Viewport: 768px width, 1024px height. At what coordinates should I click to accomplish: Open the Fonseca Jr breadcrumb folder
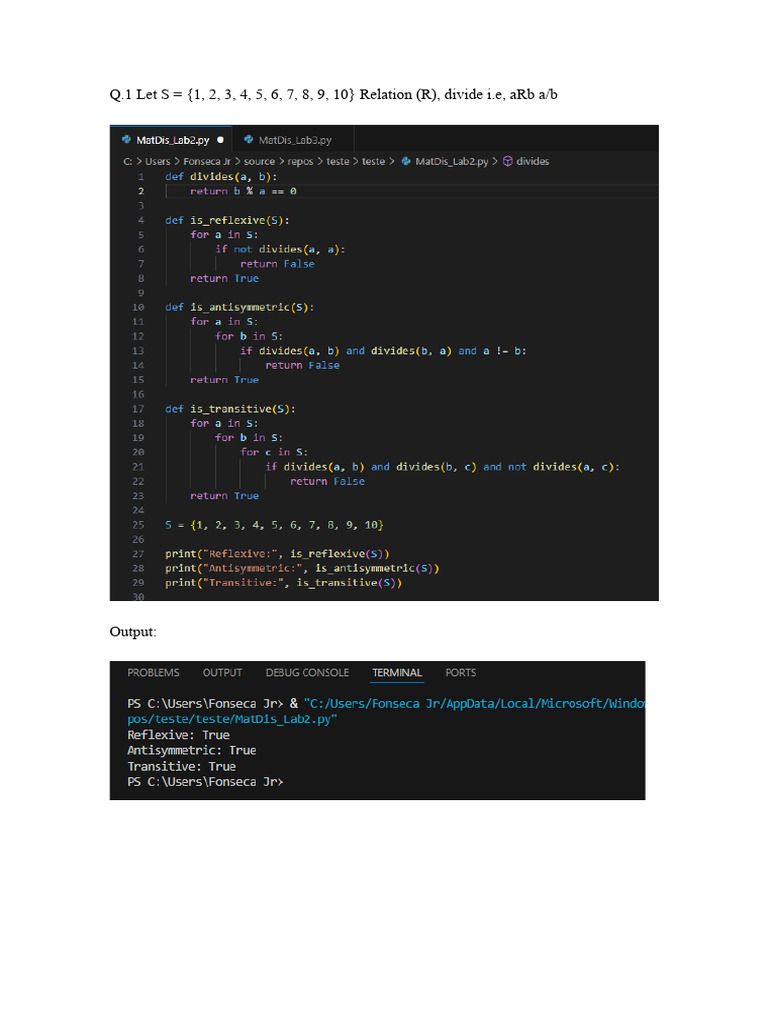(207, 161)
